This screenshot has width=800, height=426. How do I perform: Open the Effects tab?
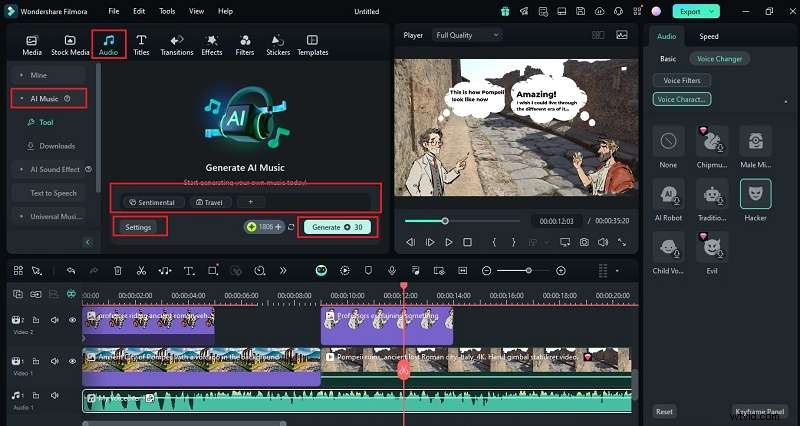(x=211, y=45)
